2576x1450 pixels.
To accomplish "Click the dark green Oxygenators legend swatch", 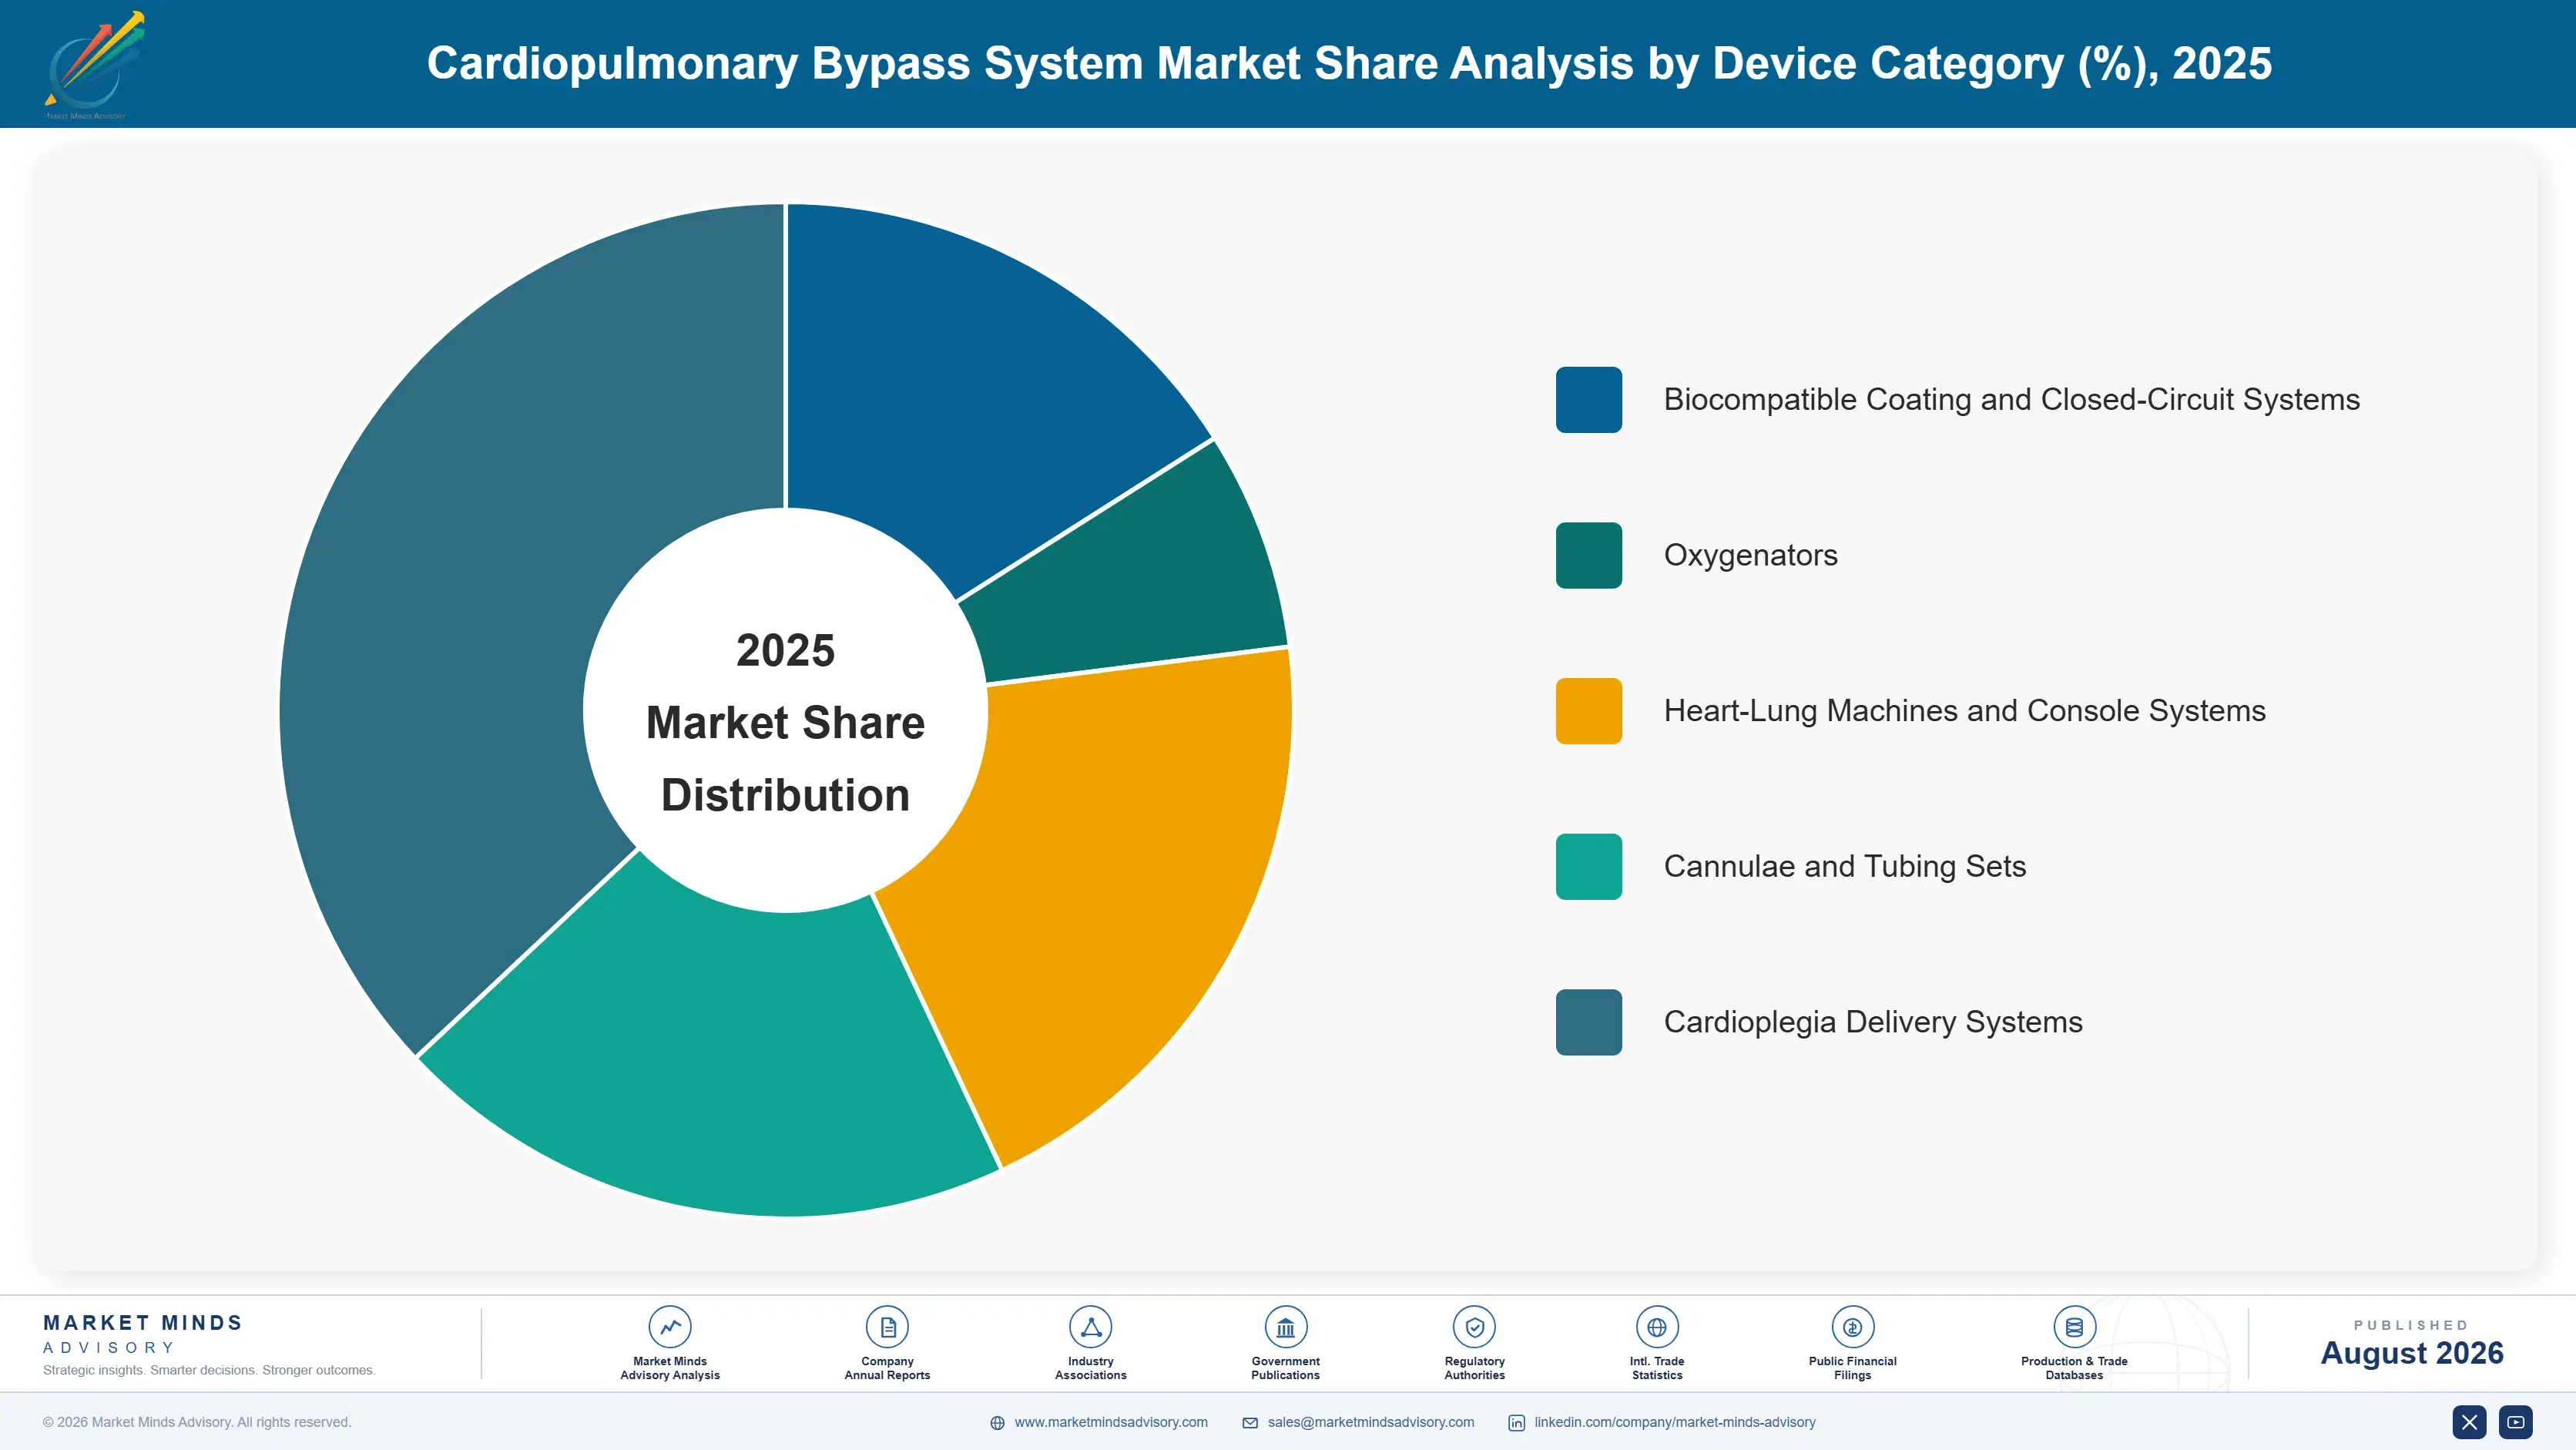I will tap(1588, 555).
